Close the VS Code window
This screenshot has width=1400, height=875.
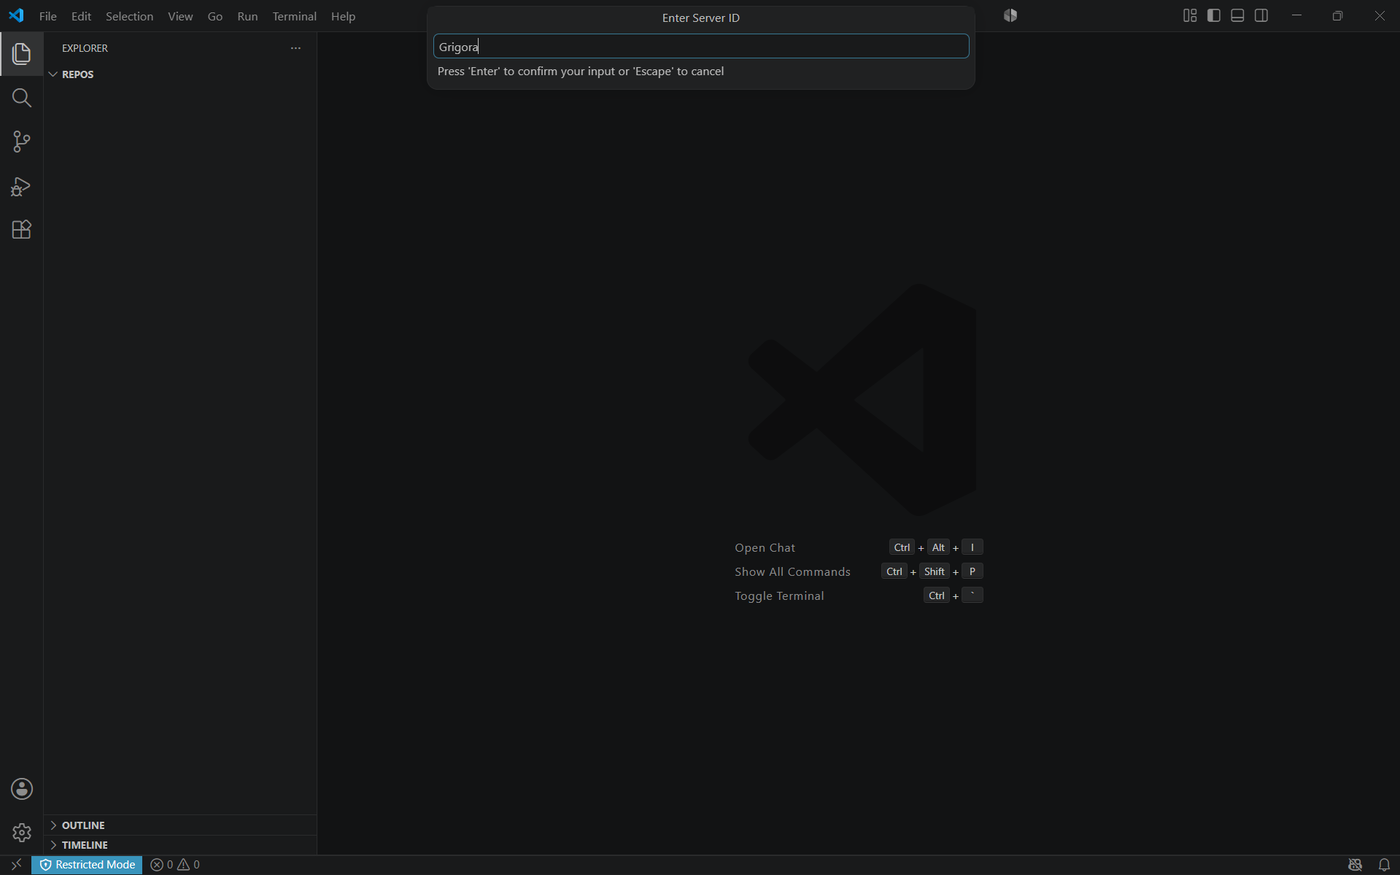(x=1380, y=16)
